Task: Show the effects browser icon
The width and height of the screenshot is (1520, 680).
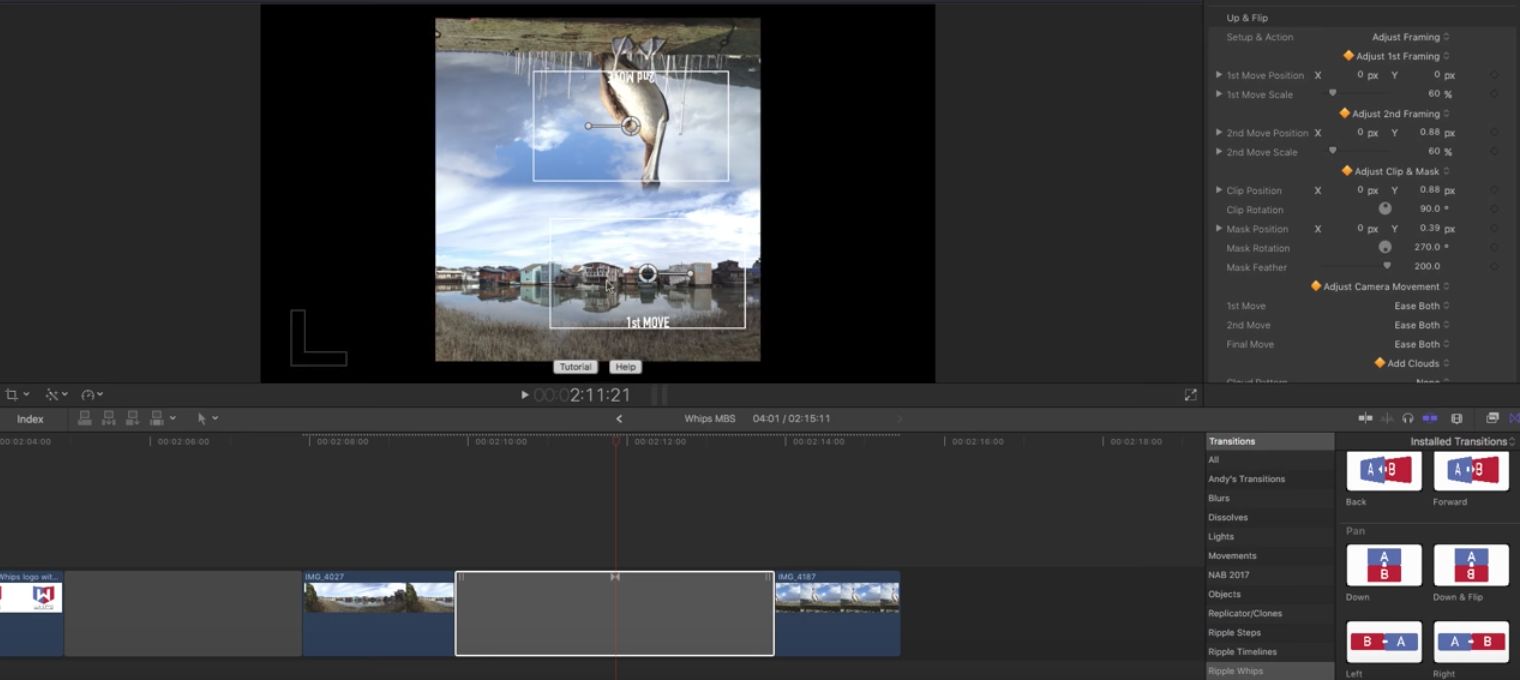Action: click(1492, 418)
